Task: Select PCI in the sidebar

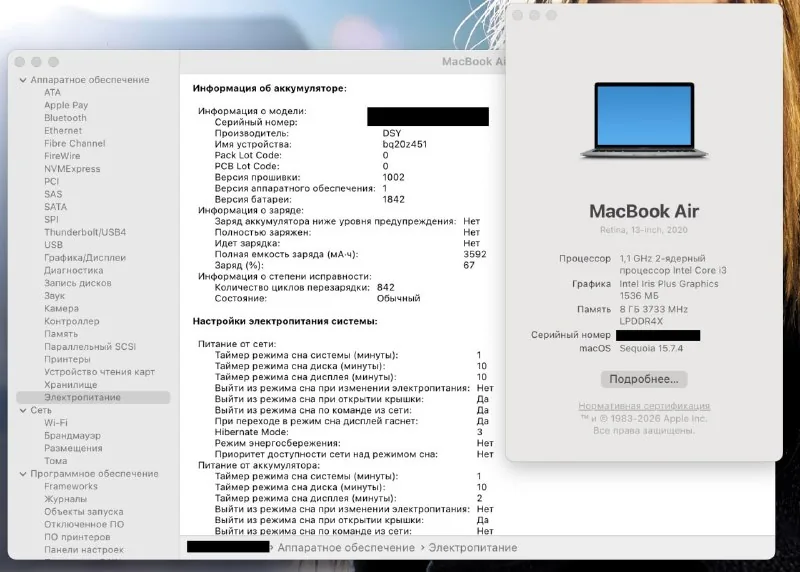Action: pyautogui.click(x=52, y=182)
